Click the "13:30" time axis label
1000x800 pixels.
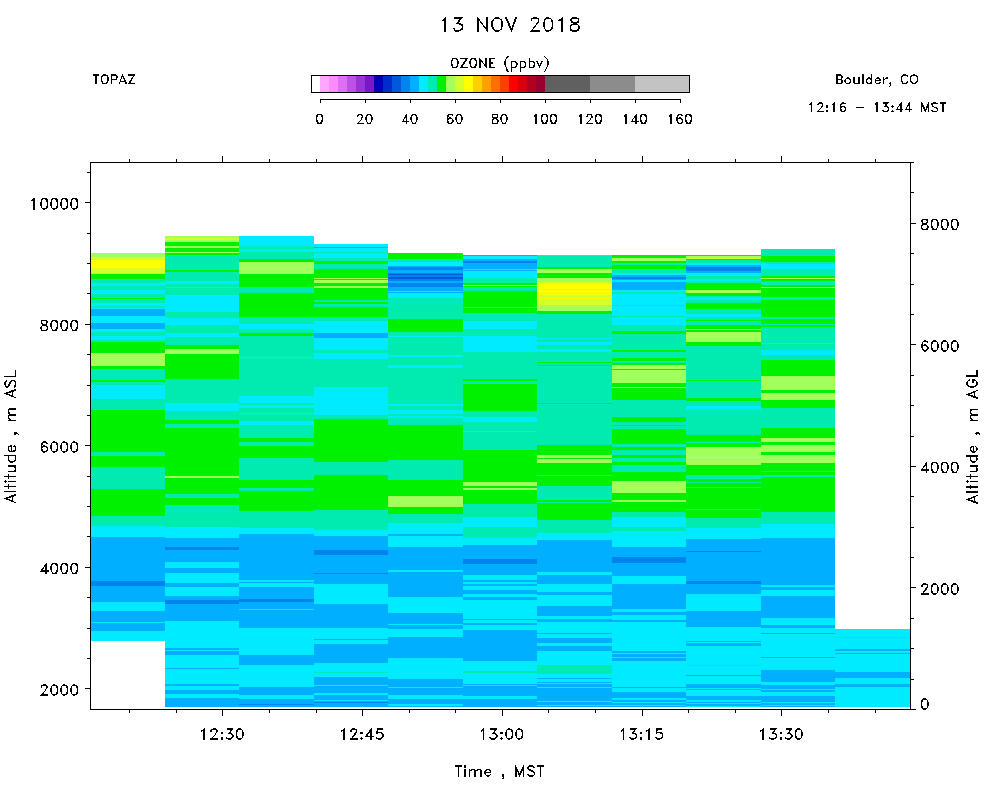(781, 734)
